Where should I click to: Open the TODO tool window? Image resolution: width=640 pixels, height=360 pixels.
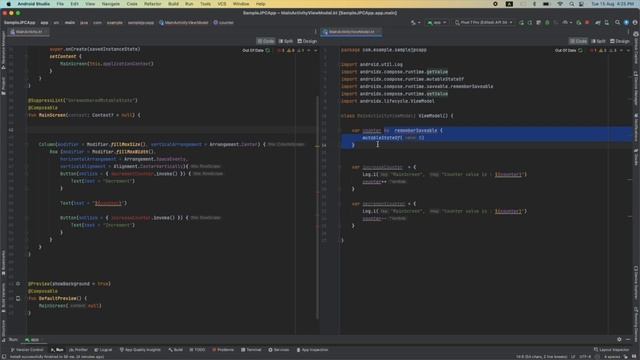click(x=198, y=350)
